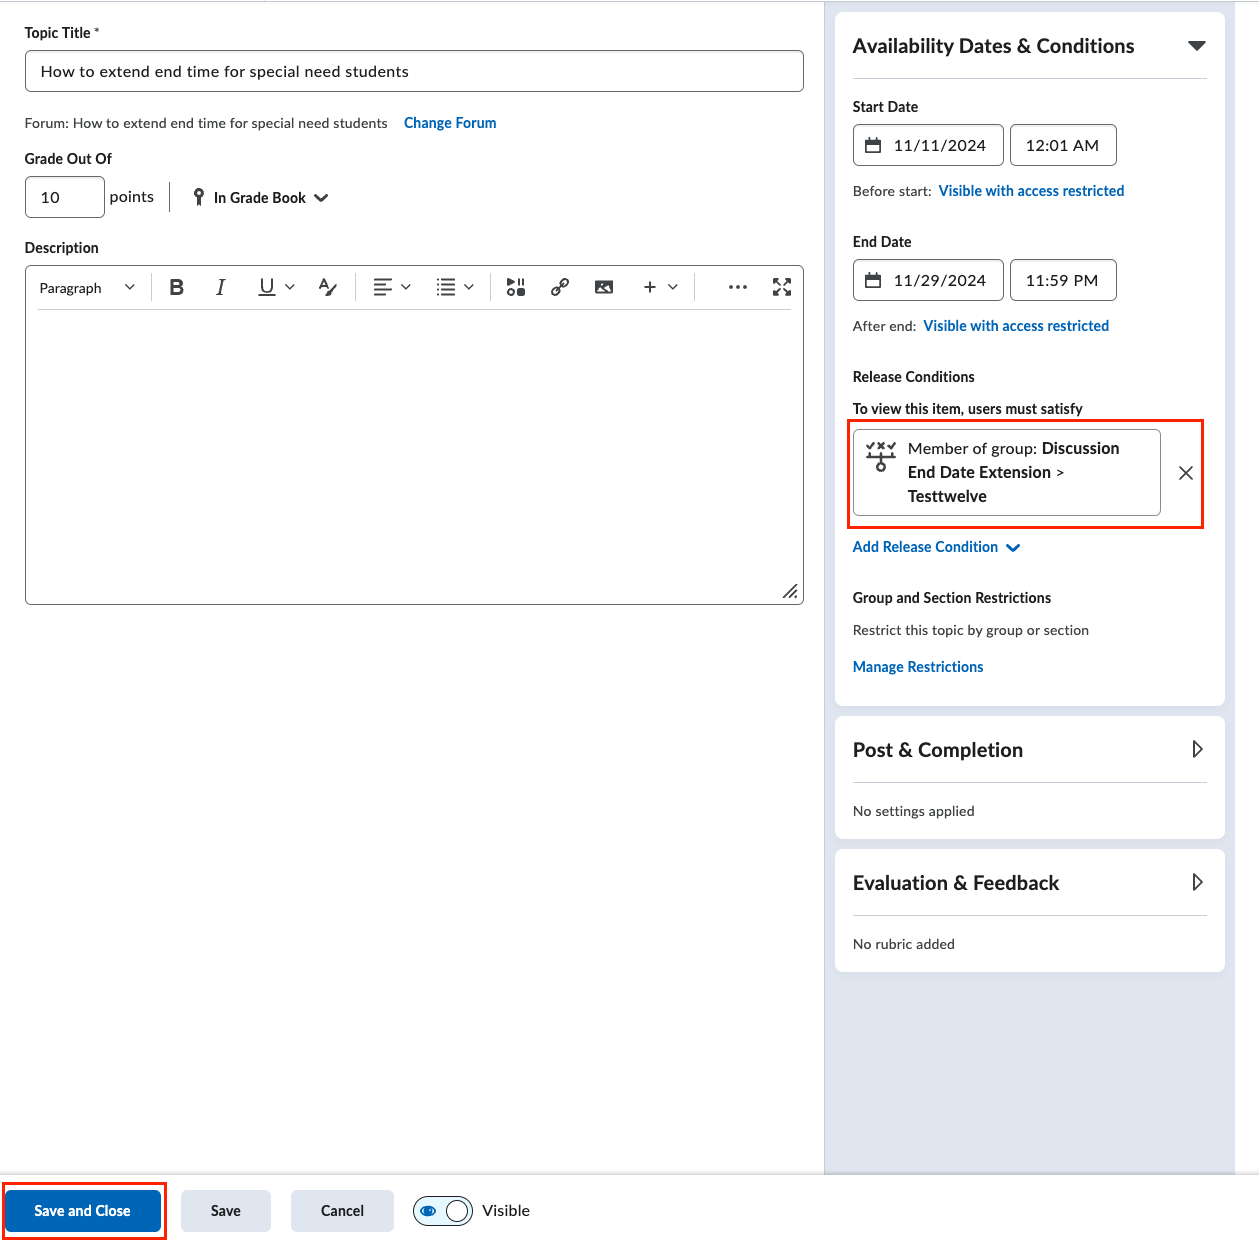Apply italic formatting in description editor
The width and height of the screenshot is (1259, 1242).
tap(221, 288)
